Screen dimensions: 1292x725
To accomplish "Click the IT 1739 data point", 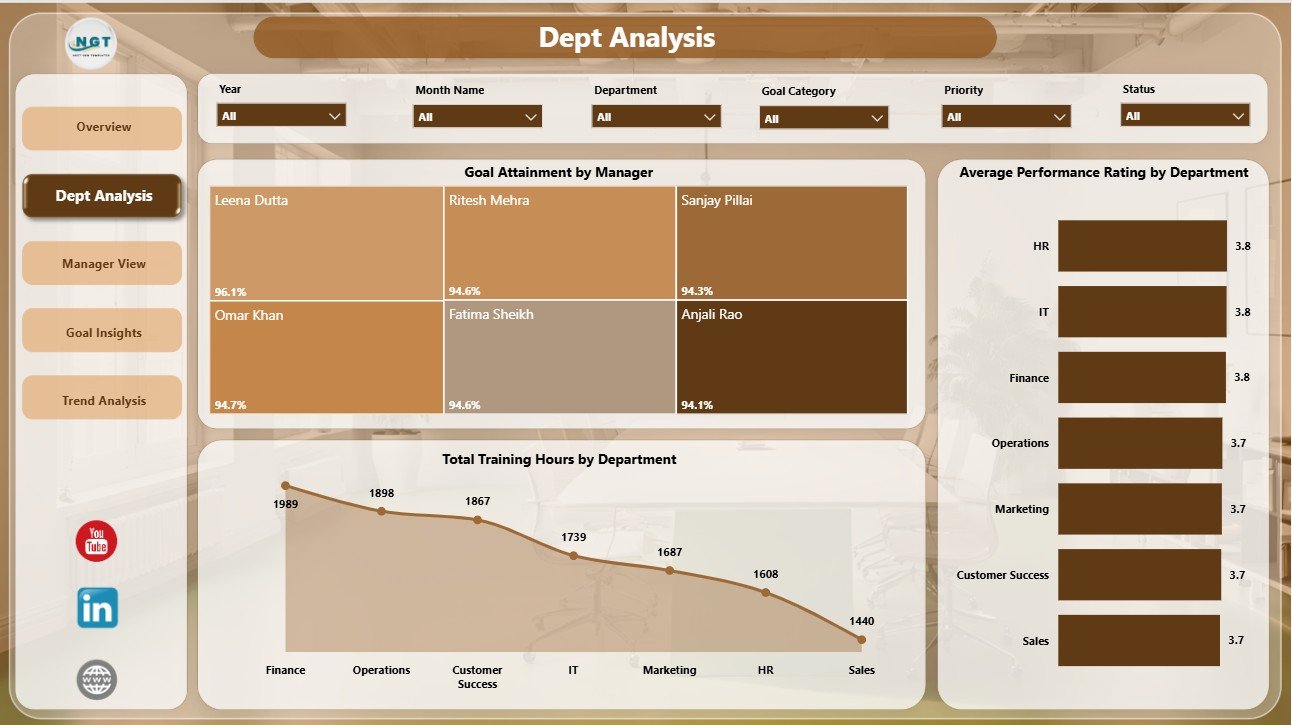I will click(573, 555).
